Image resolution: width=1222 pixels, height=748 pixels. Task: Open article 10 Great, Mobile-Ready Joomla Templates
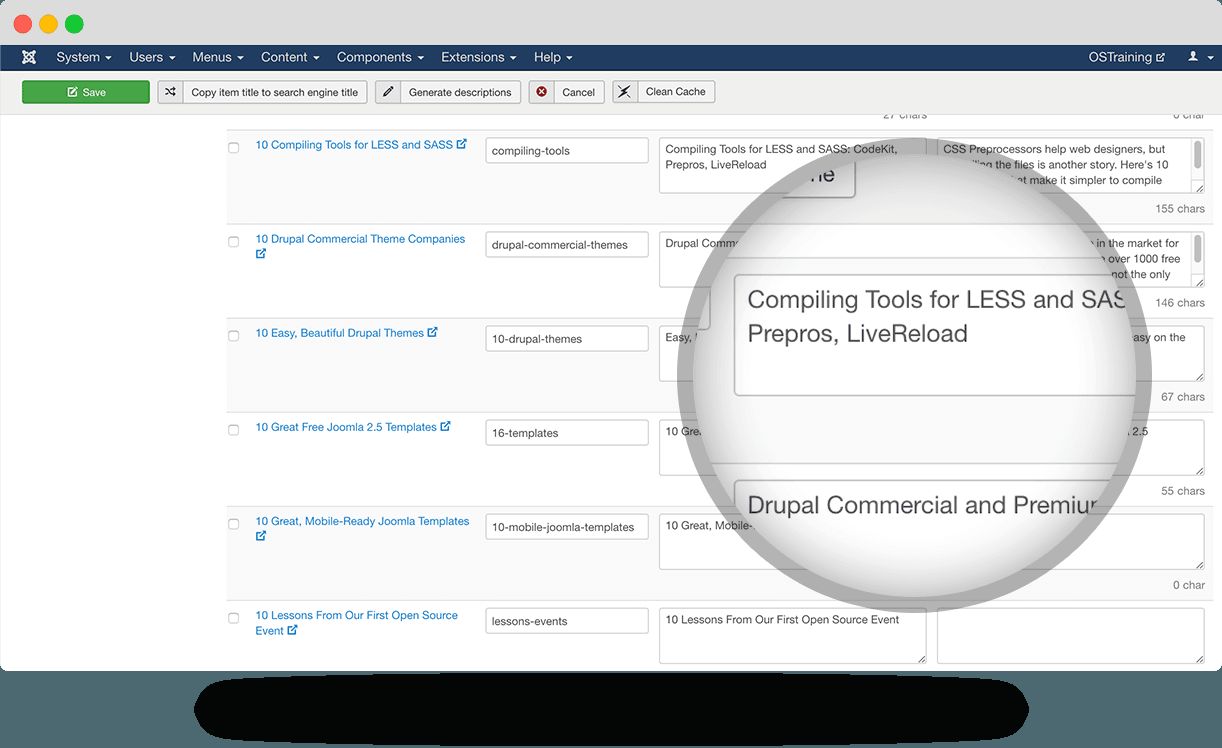click(362, 521)
